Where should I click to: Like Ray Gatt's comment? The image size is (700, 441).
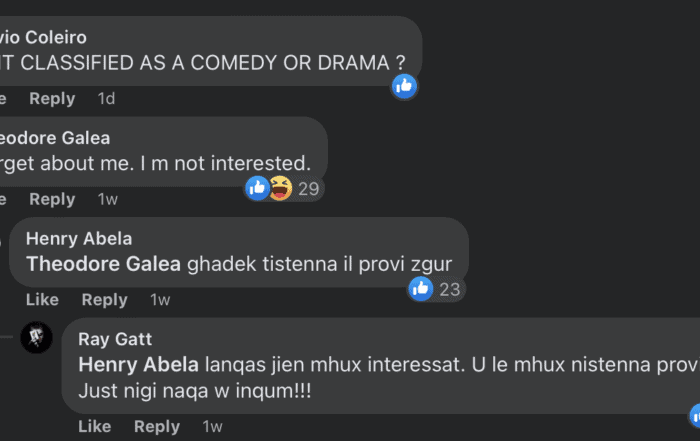(94, 426)
